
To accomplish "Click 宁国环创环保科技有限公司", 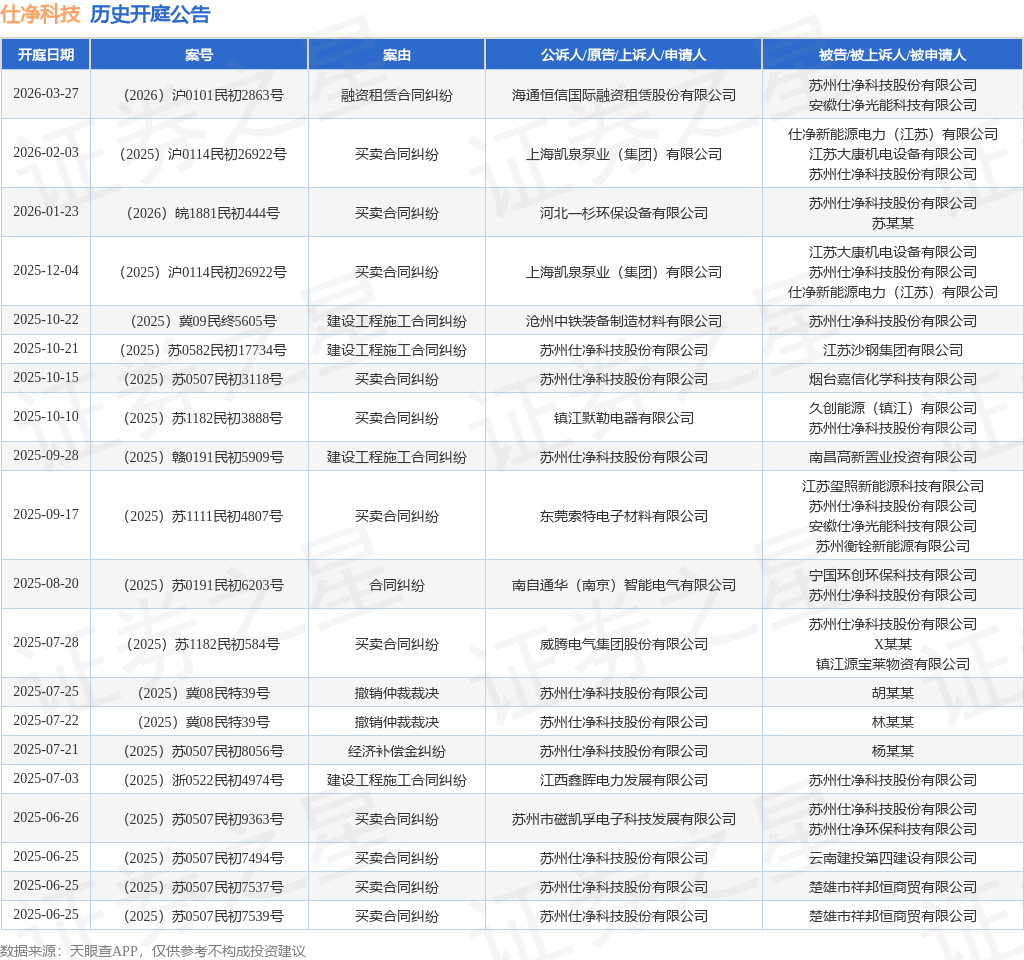I will click(893, 575).
